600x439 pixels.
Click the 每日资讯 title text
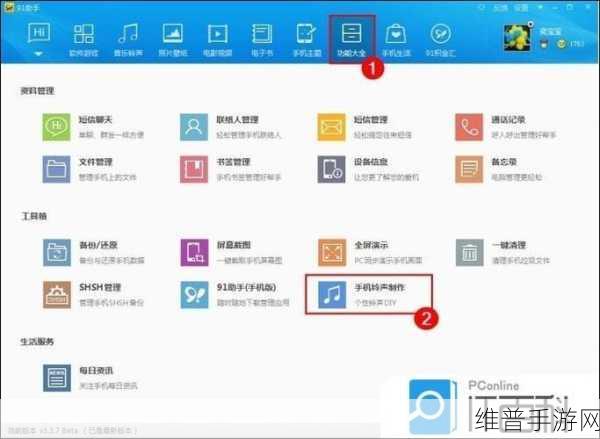click(x=96, y=370)
